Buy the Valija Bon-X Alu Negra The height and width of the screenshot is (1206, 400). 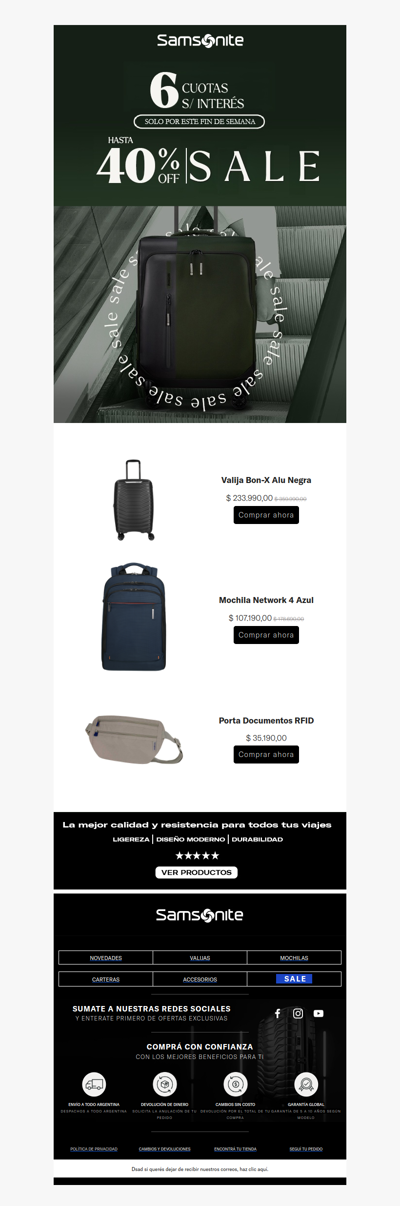coord(266,515)
